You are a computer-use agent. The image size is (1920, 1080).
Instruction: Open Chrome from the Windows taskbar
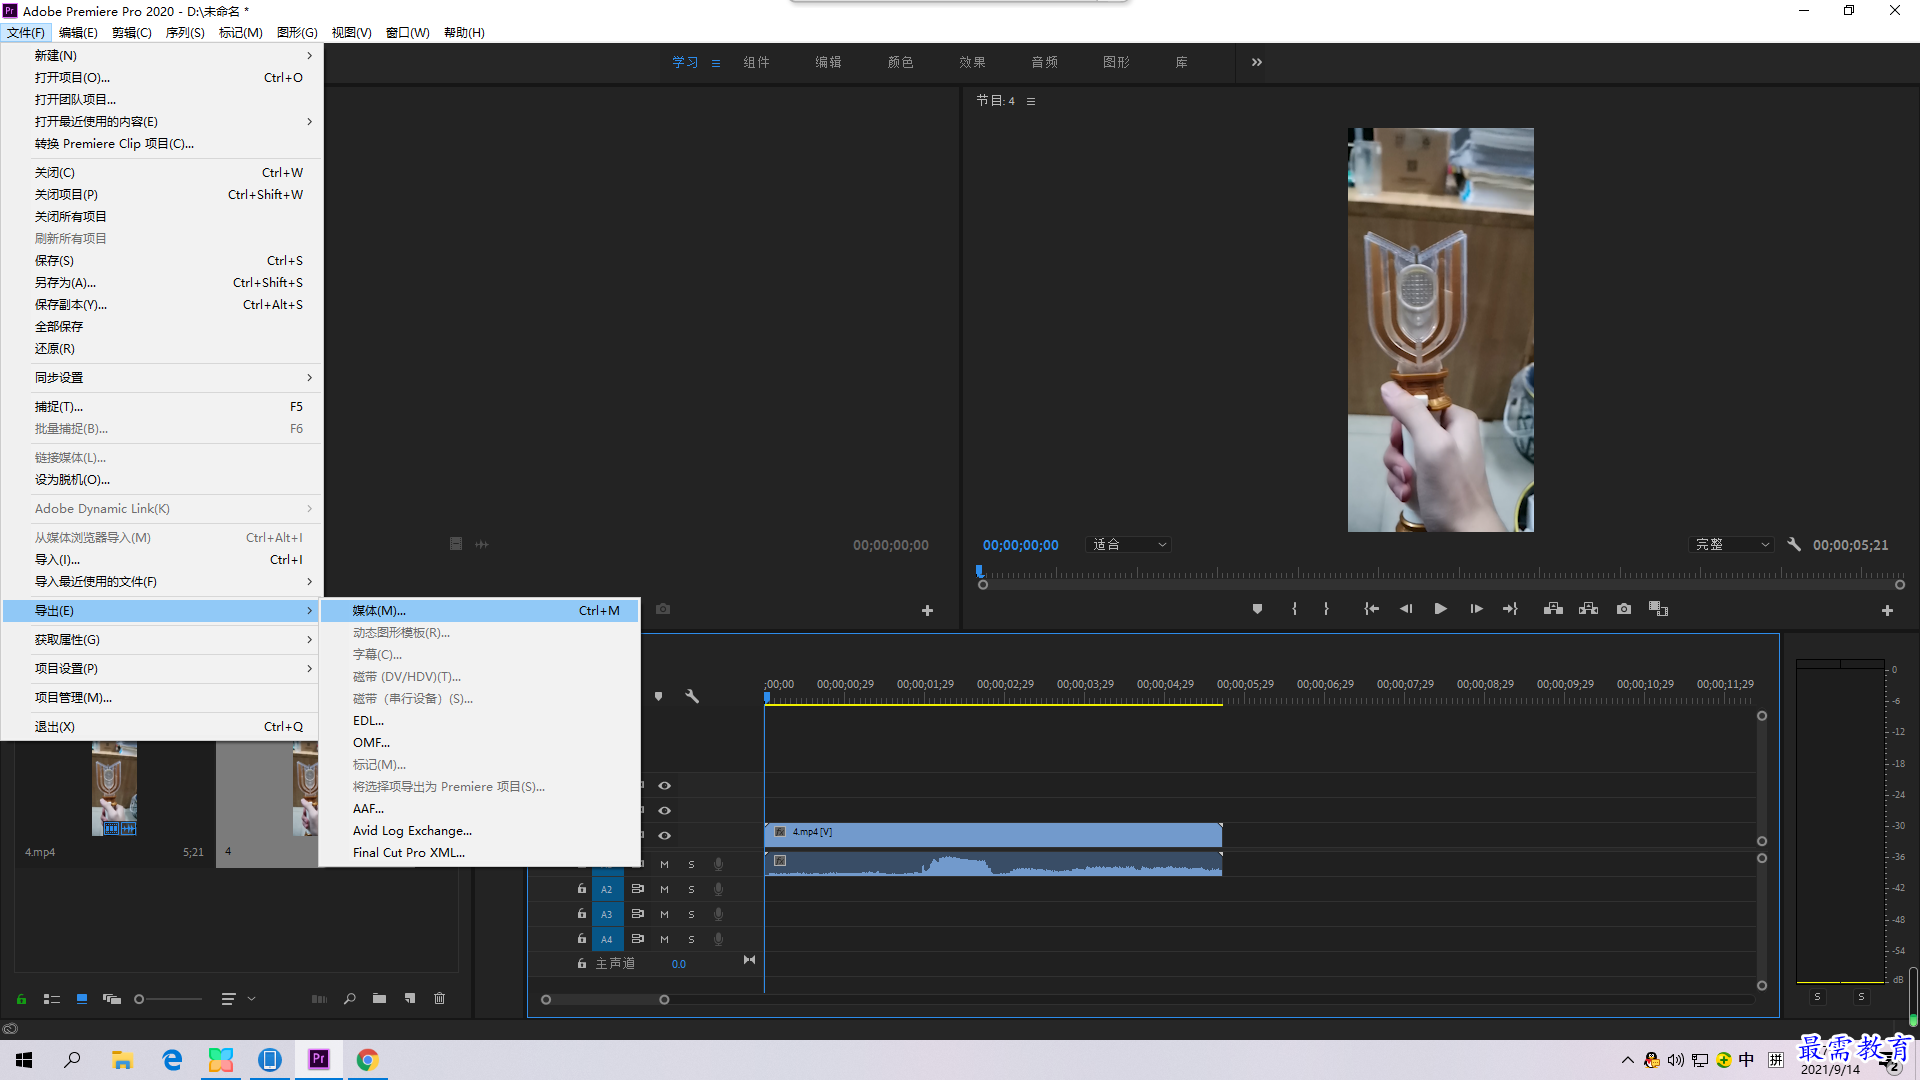click(367, 1060)
